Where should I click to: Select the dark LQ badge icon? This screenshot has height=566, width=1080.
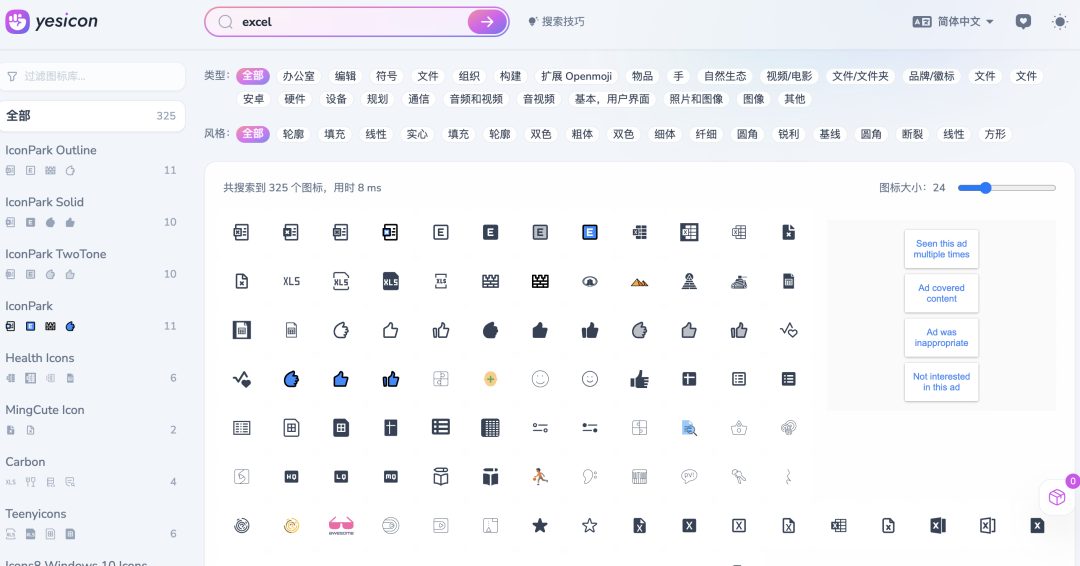pyautogui.click(x=341, y=477)
